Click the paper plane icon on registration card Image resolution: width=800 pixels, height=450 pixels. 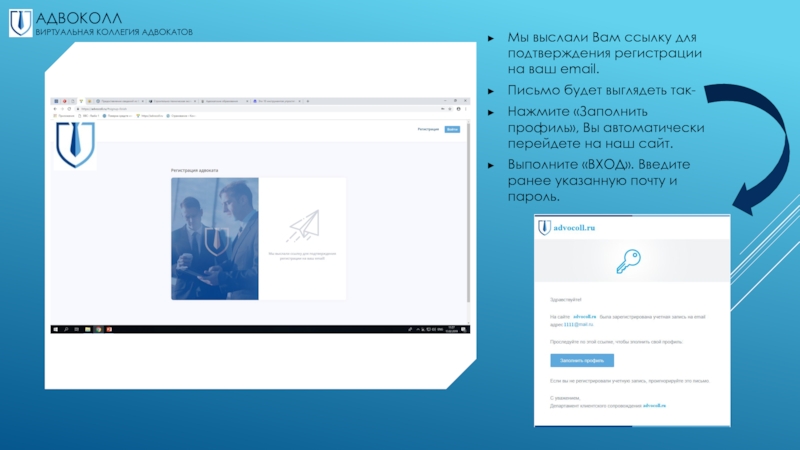(302, 226)
